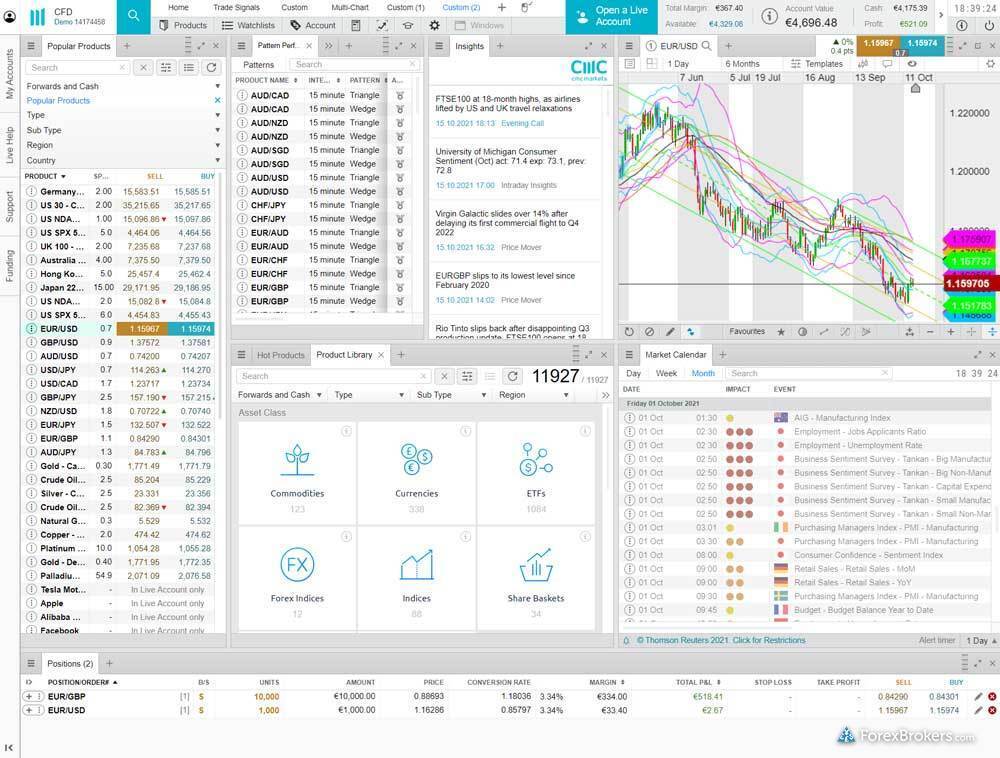Toggle the eye visibility icon on the chart toolbar
This screenshot has width=1000, height=758.
tap(911, 63)
